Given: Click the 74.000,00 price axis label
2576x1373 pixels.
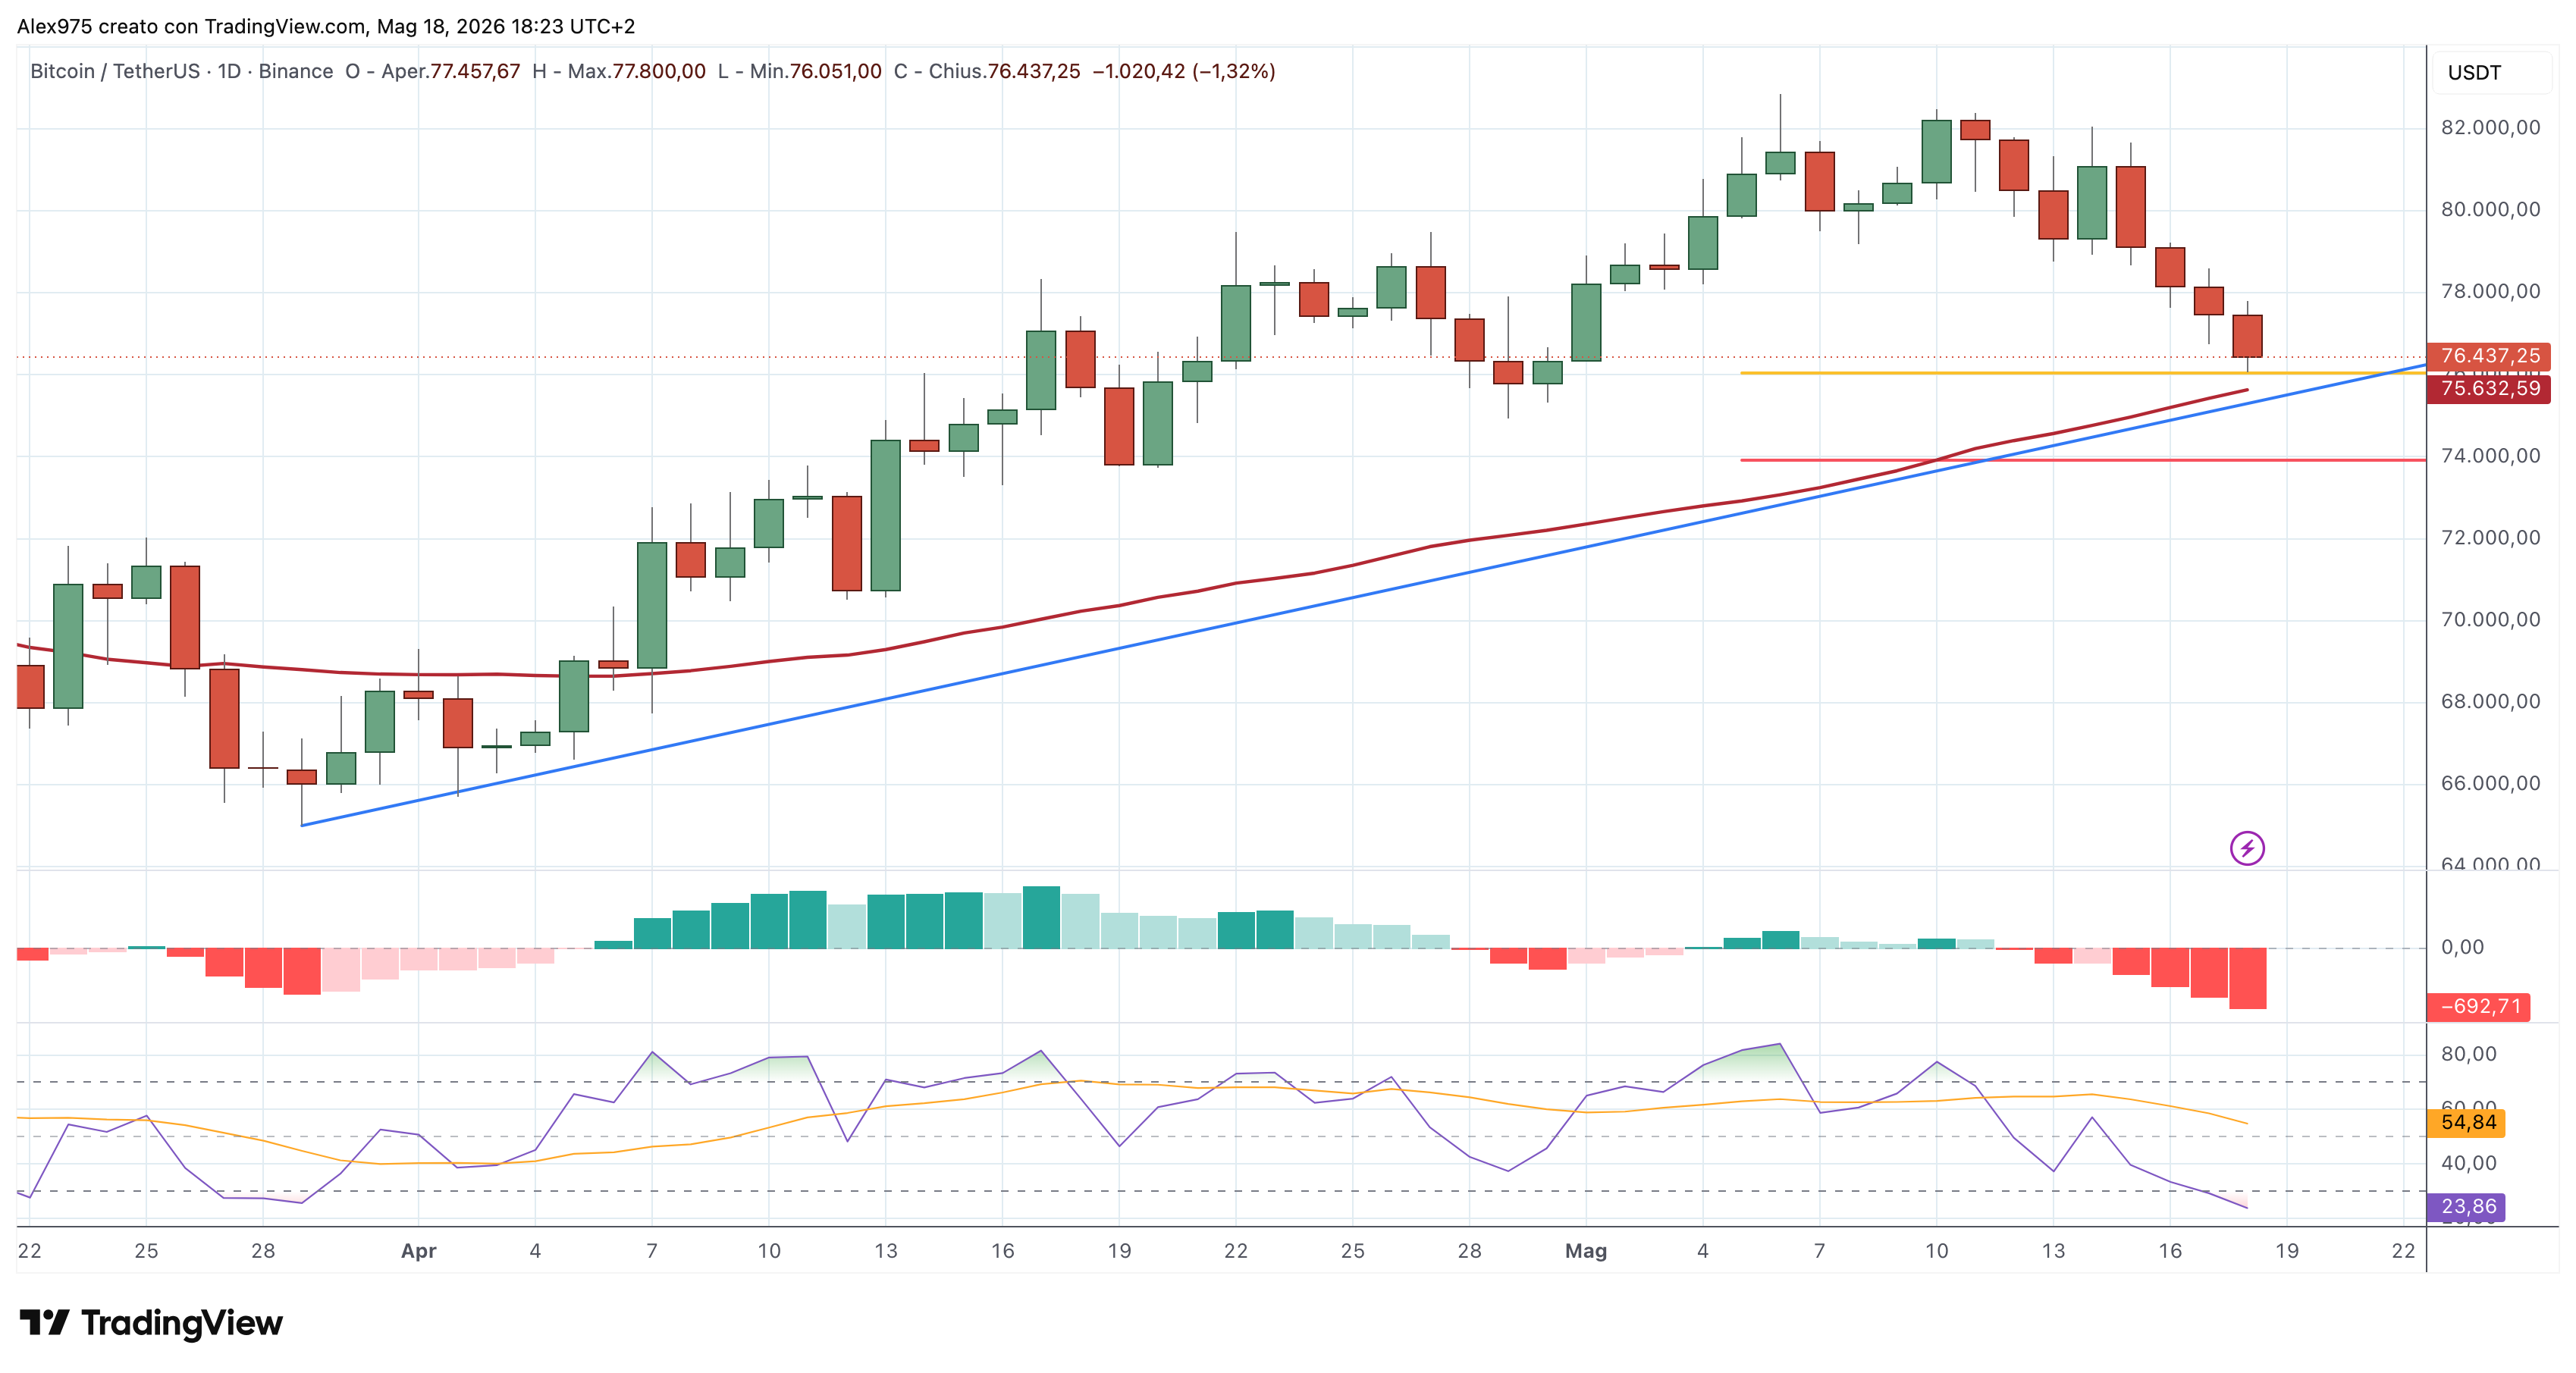Looking at the screenshot, I should click(2490, 455).
